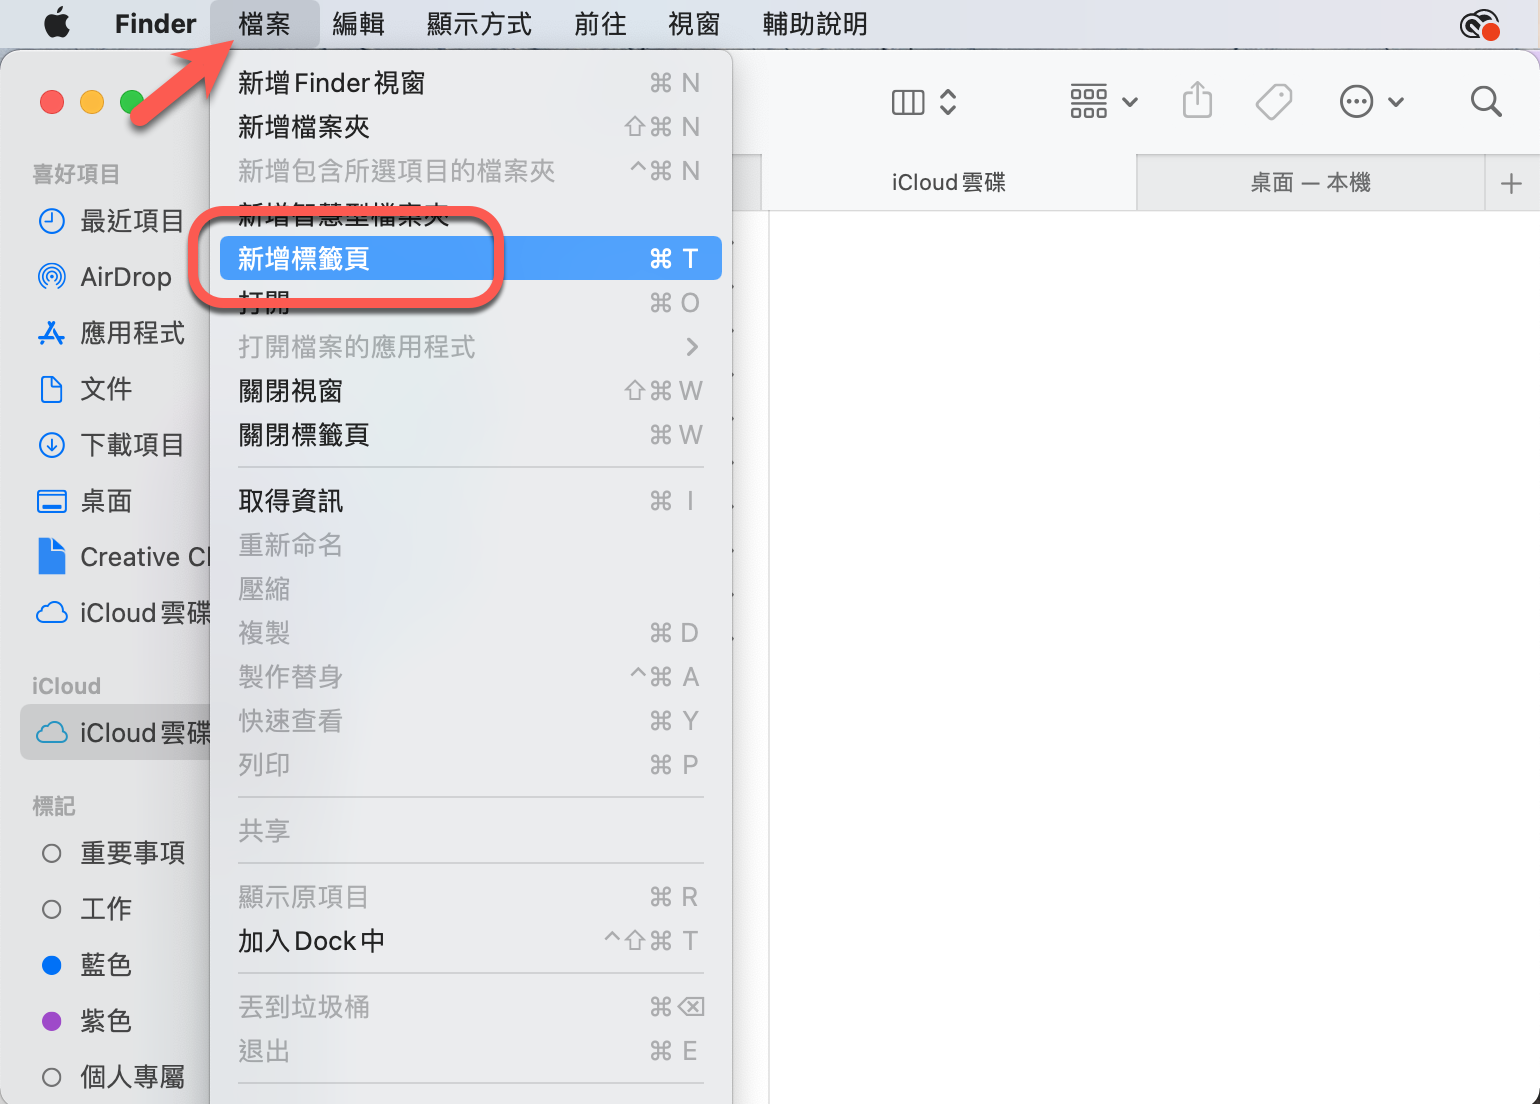The height and width of the screenshot is (1104, 1540).
Task: Select the 重要事項 tag label
Action: click(132, 853)
